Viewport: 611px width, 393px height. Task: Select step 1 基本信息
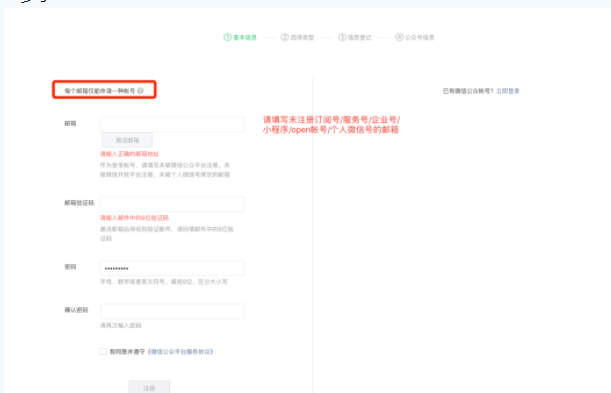[x=240, y=37]
